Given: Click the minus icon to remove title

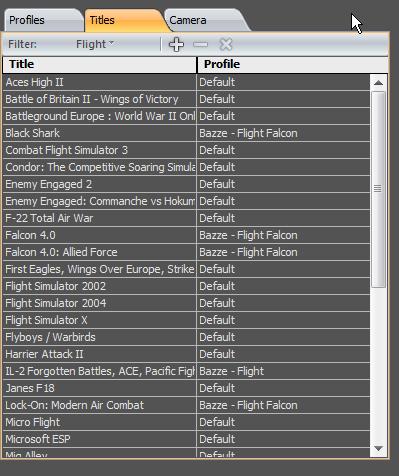Looking at the screenshot, I should coord(200,44).
